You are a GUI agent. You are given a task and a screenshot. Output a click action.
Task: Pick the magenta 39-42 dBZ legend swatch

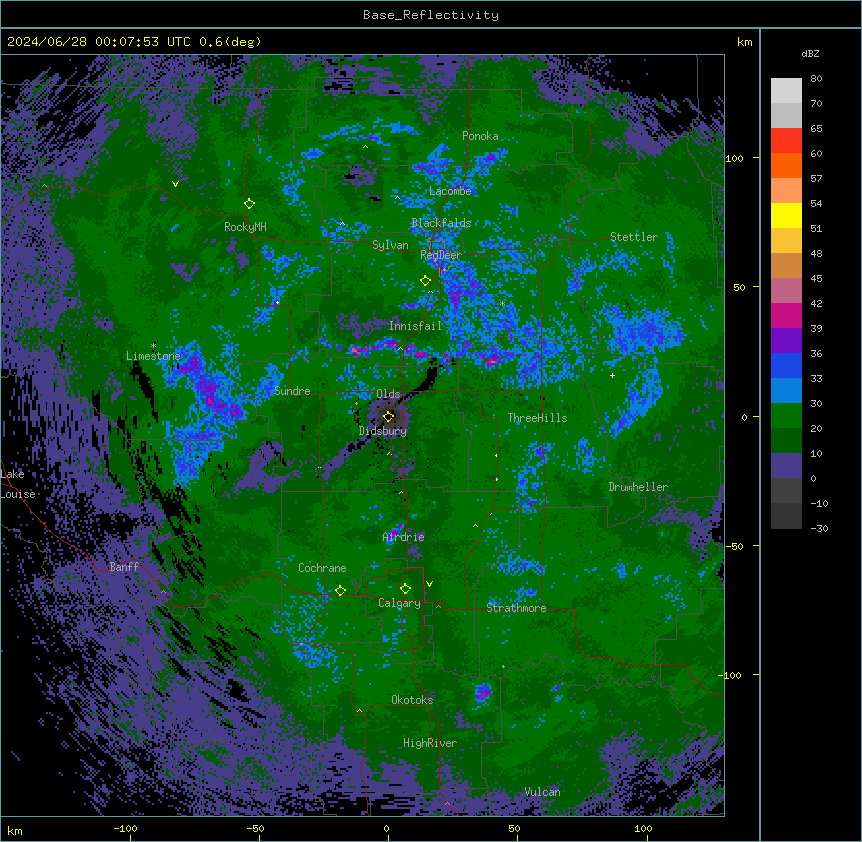786,316
